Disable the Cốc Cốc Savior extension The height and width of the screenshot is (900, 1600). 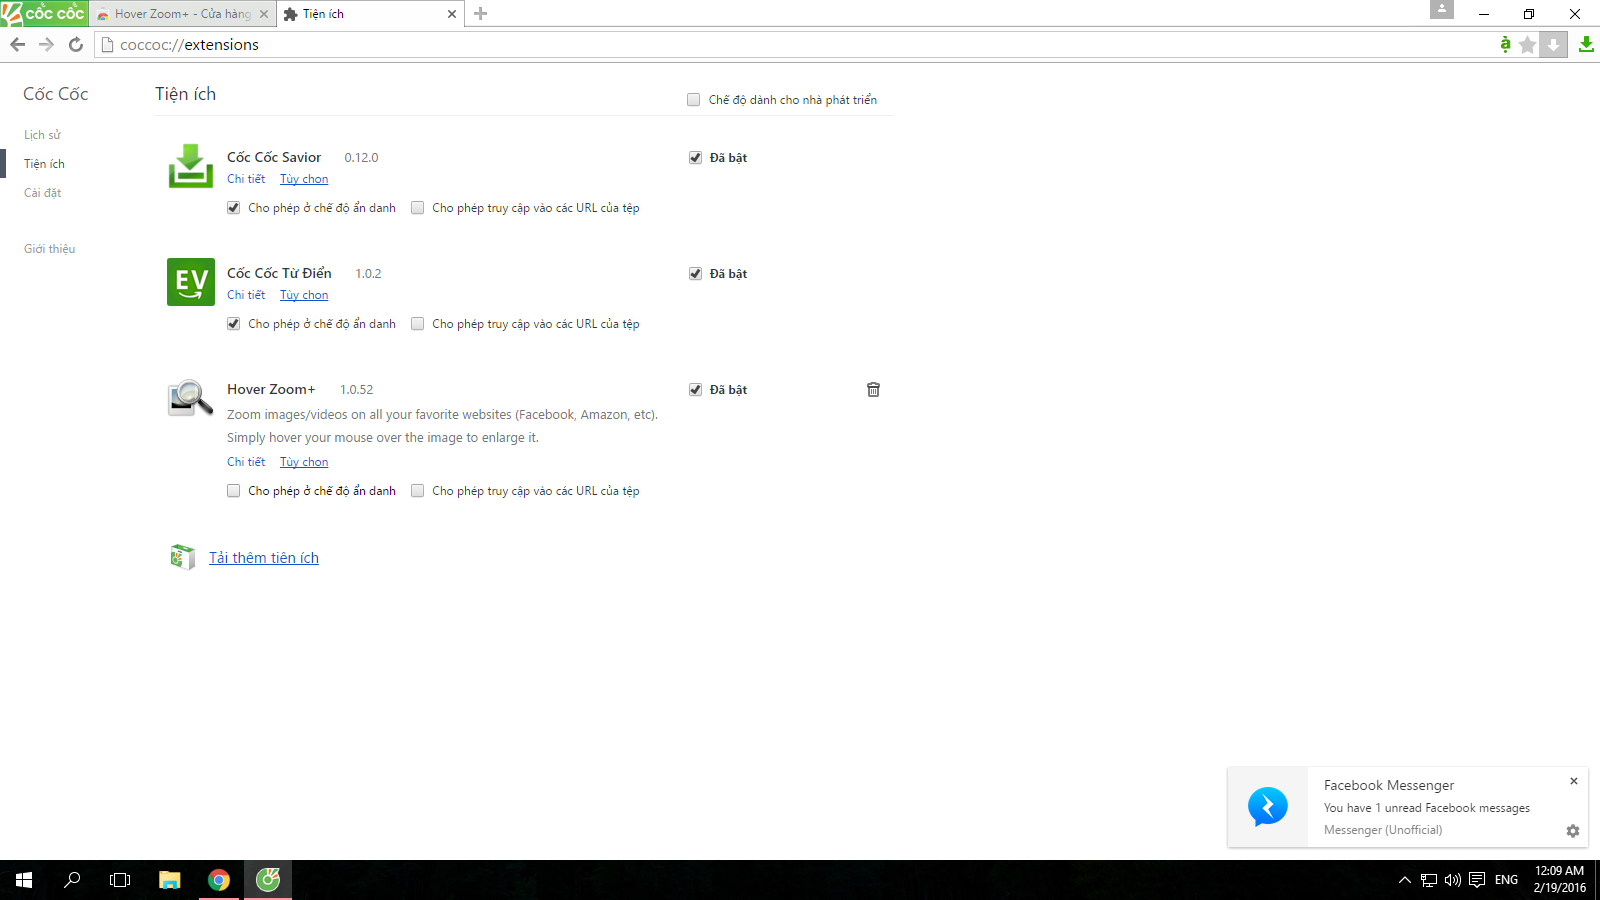pyautogui.click(x=695, y=158)
